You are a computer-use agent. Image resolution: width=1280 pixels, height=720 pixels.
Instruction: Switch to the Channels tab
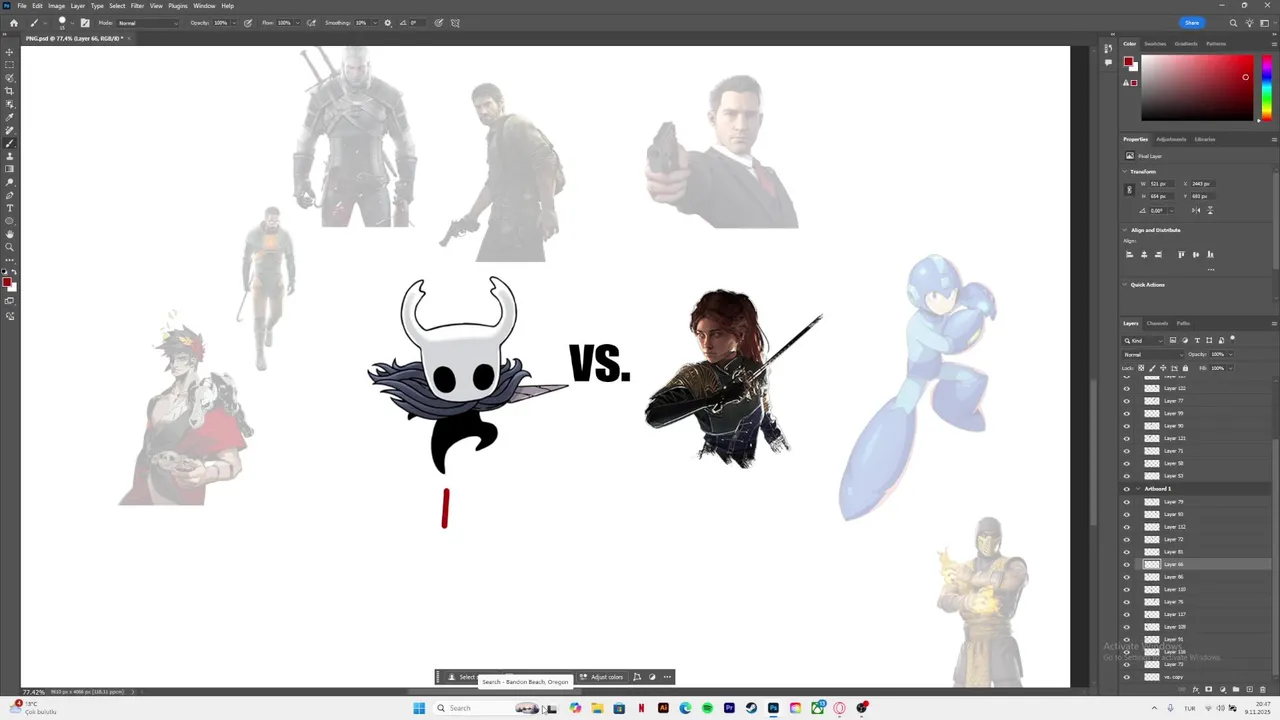1157,323
